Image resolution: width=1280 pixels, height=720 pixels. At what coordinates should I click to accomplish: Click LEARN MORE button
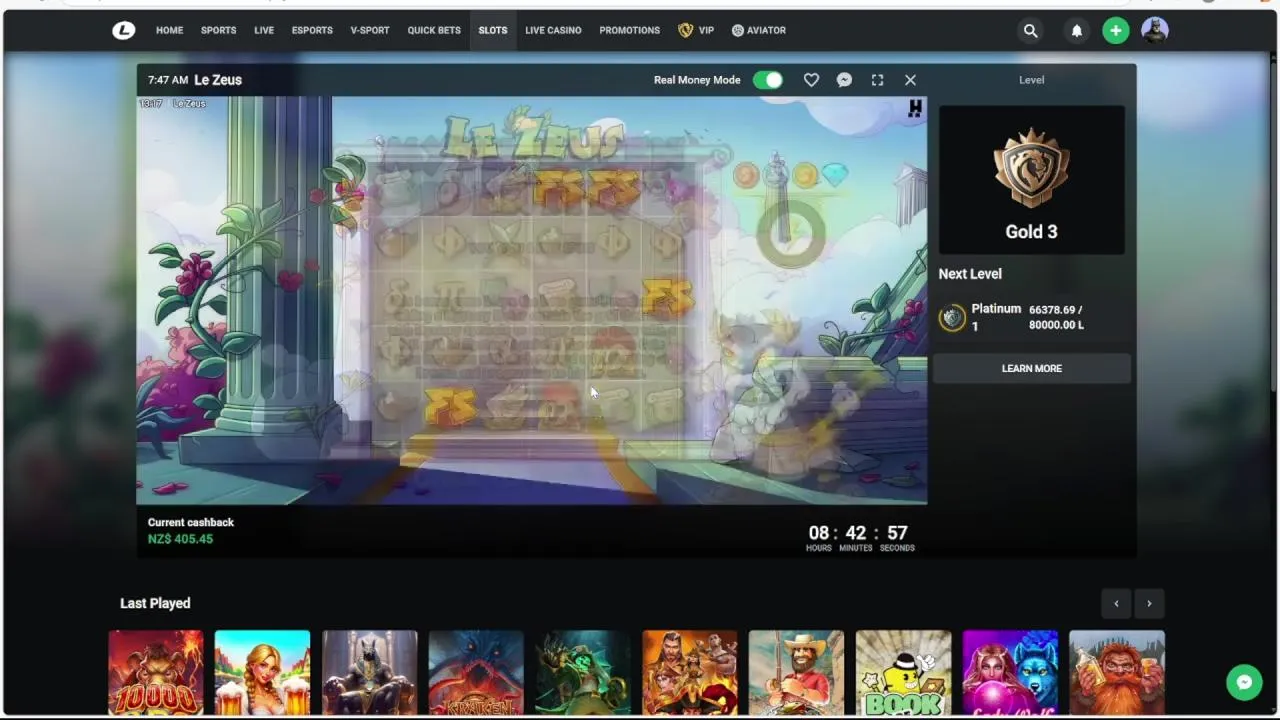tap(1032, 369)
